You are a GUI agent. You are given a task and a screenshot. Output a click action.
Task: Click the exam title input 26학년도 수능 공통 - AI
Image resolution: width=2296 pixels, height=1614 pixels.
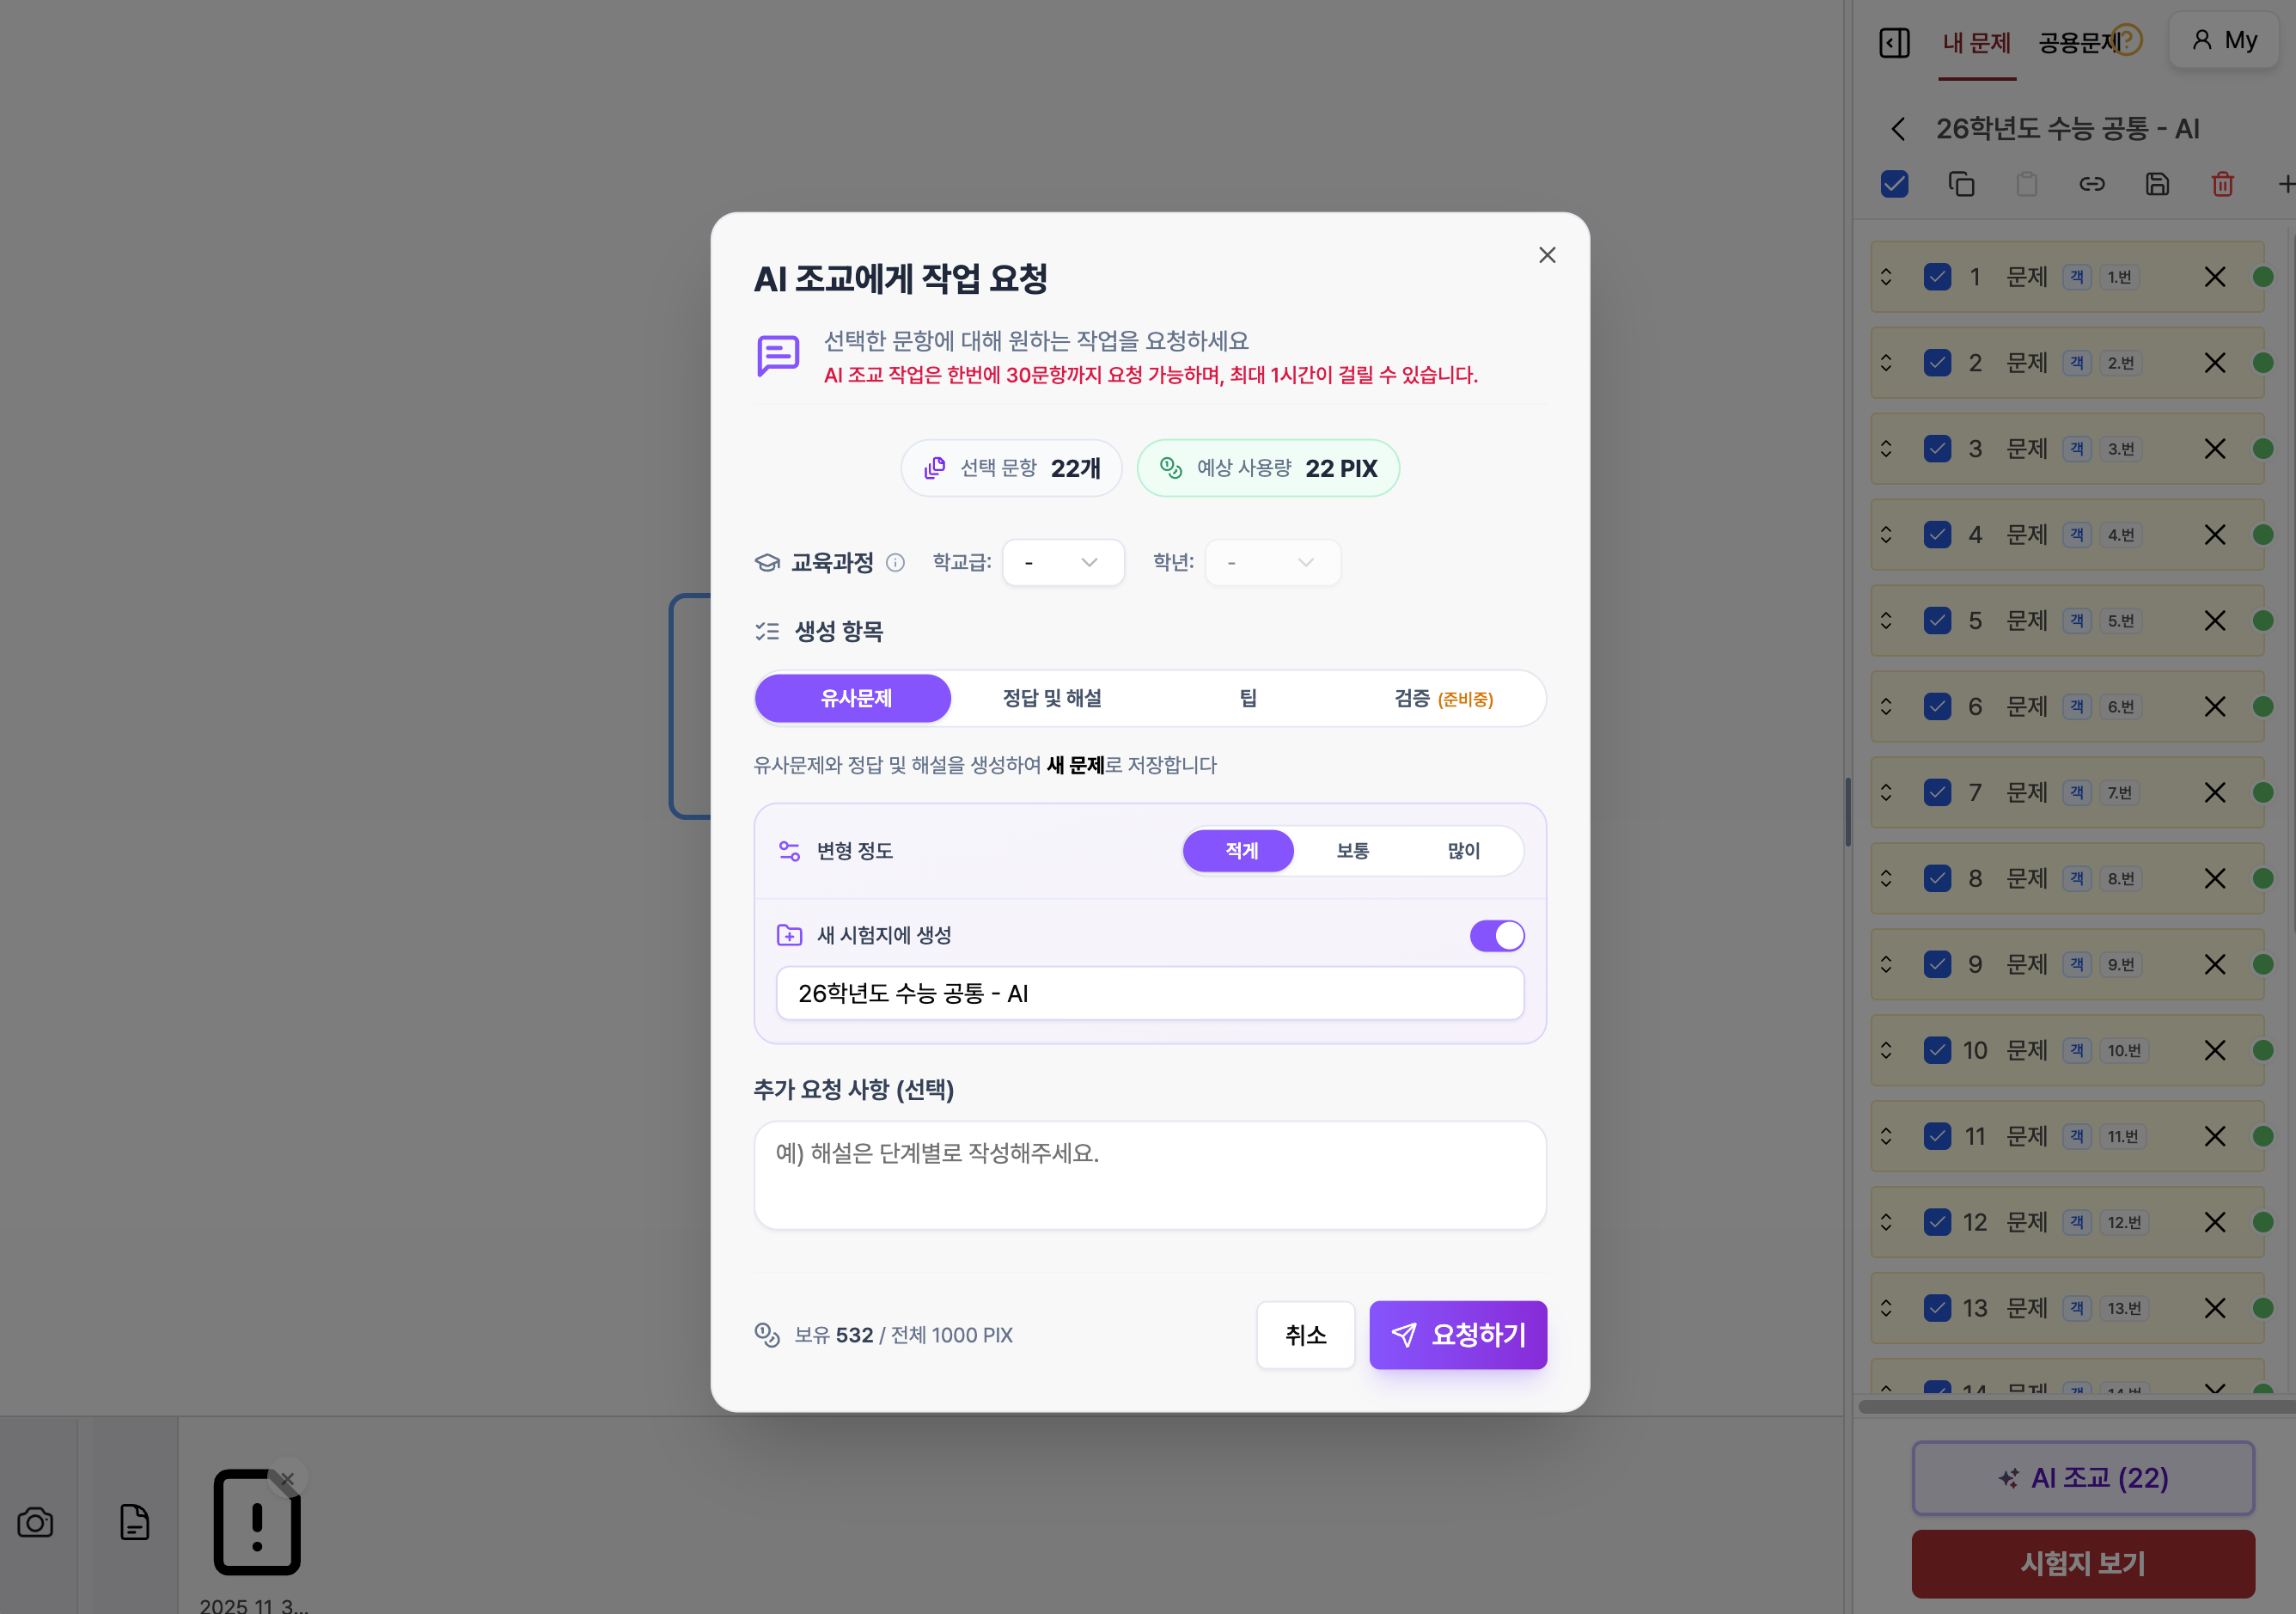pos(1150,993)
